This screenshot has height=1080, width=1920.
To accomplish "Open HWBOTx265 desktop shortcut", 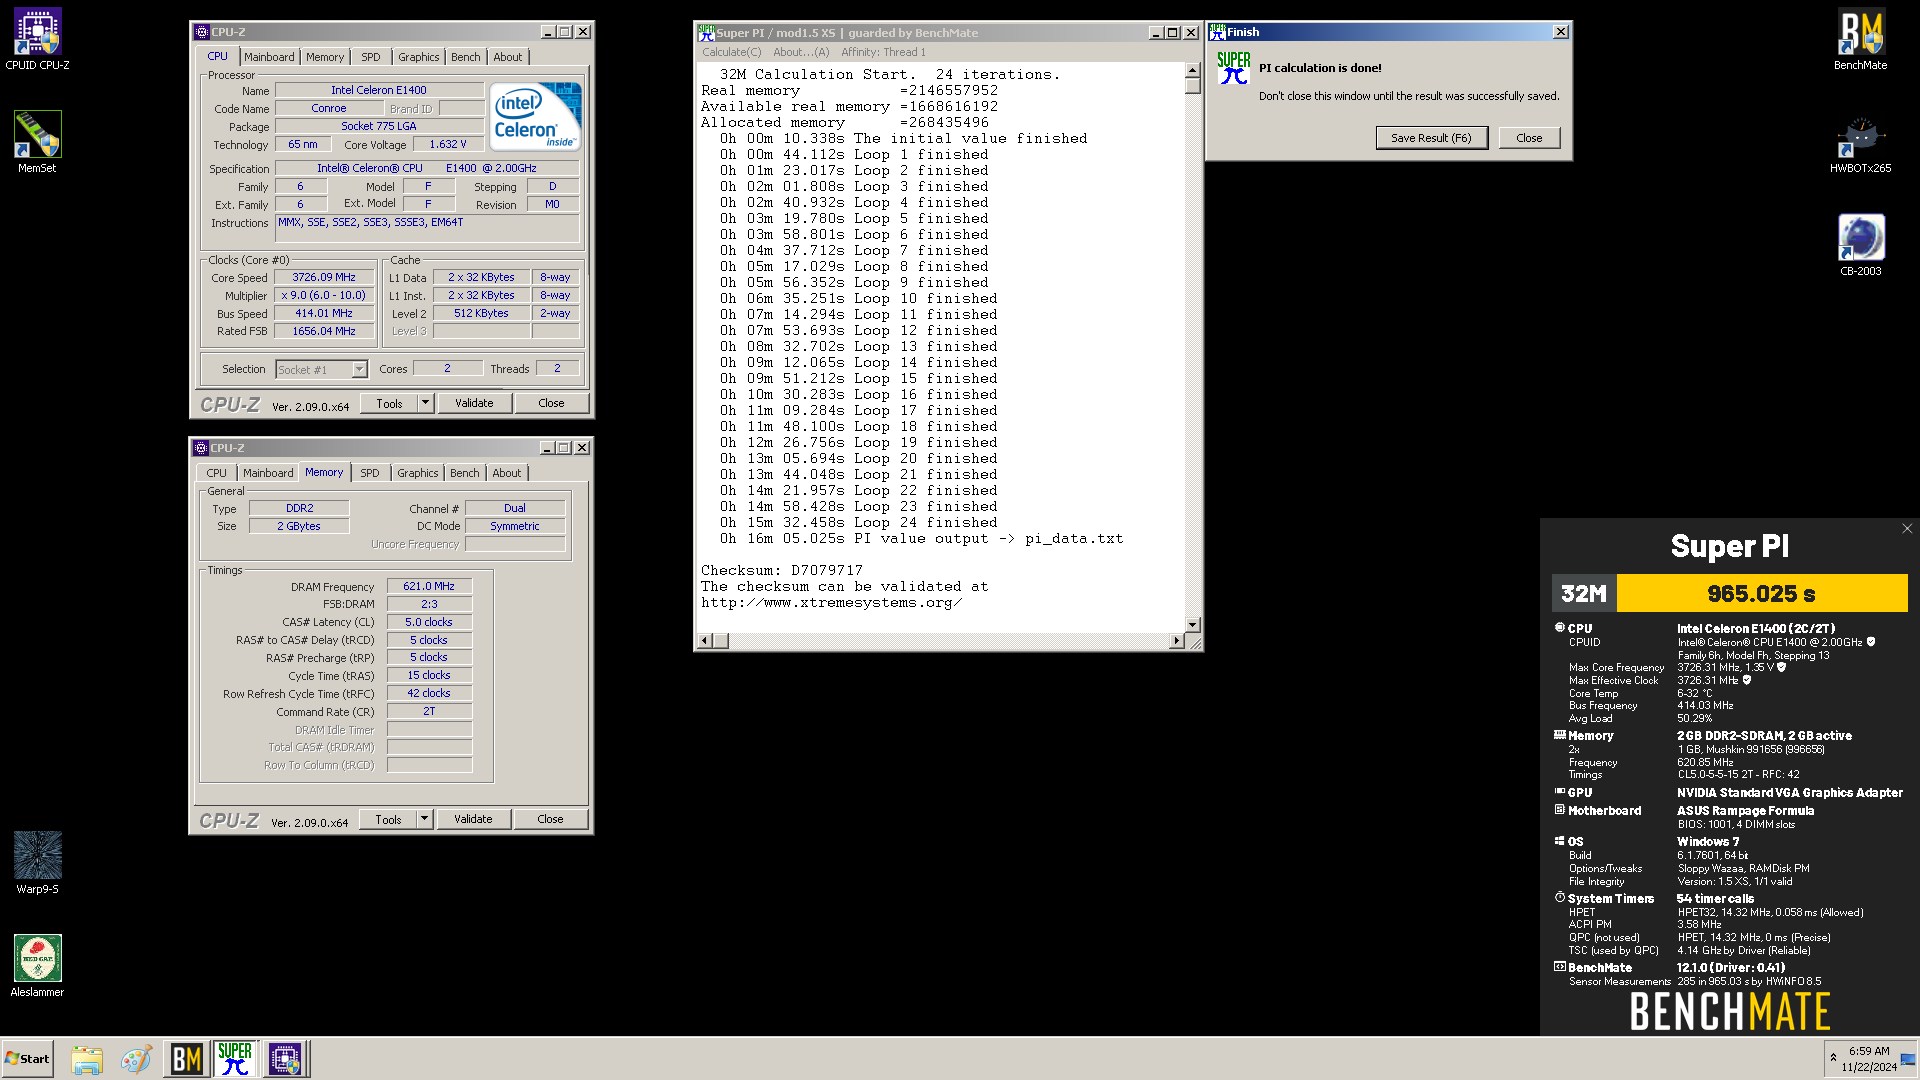I will click(x=1860, y=143).
